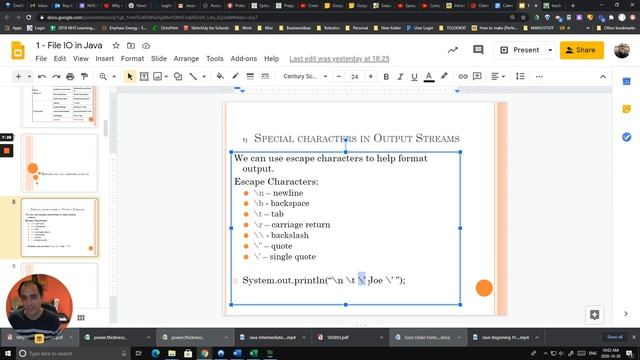Collapse the menus with the up chevron
Viewport: 640px width, 360px height.
tap(603, 77)
